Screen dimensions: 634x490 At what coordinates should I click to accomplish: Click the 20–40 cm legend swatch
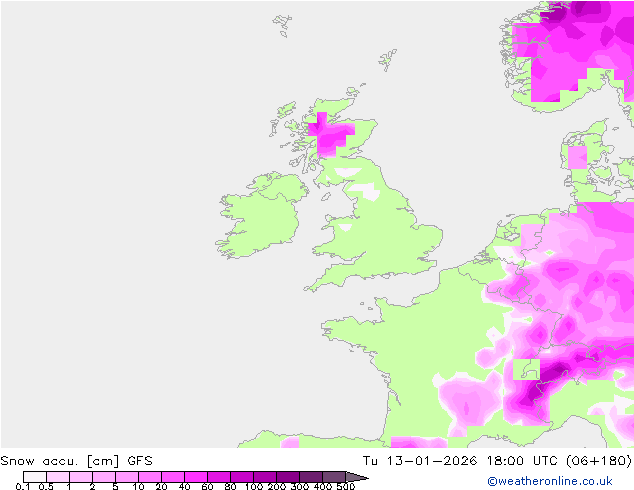pyautogui.click(x=173, y=477)
